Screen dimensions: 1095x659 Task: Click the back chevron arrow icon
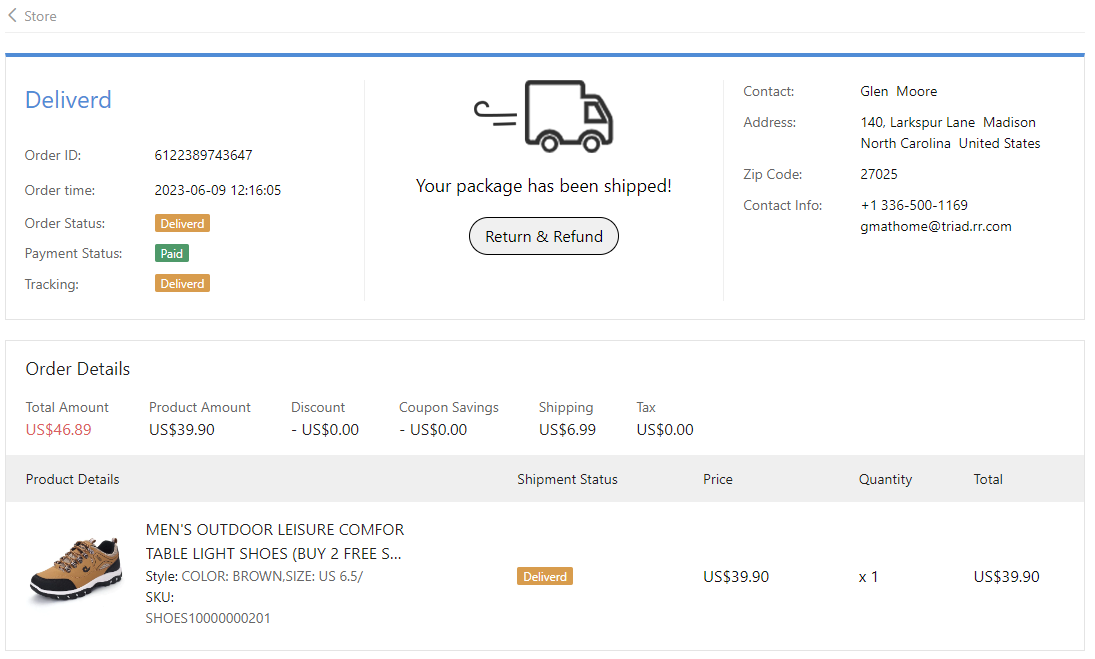coord(12,16)
